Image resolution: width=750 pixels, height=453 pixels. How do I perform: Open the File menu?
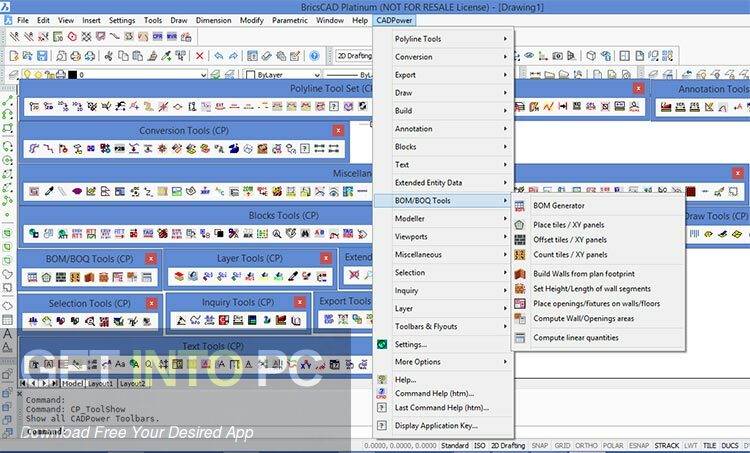(23, 20)
